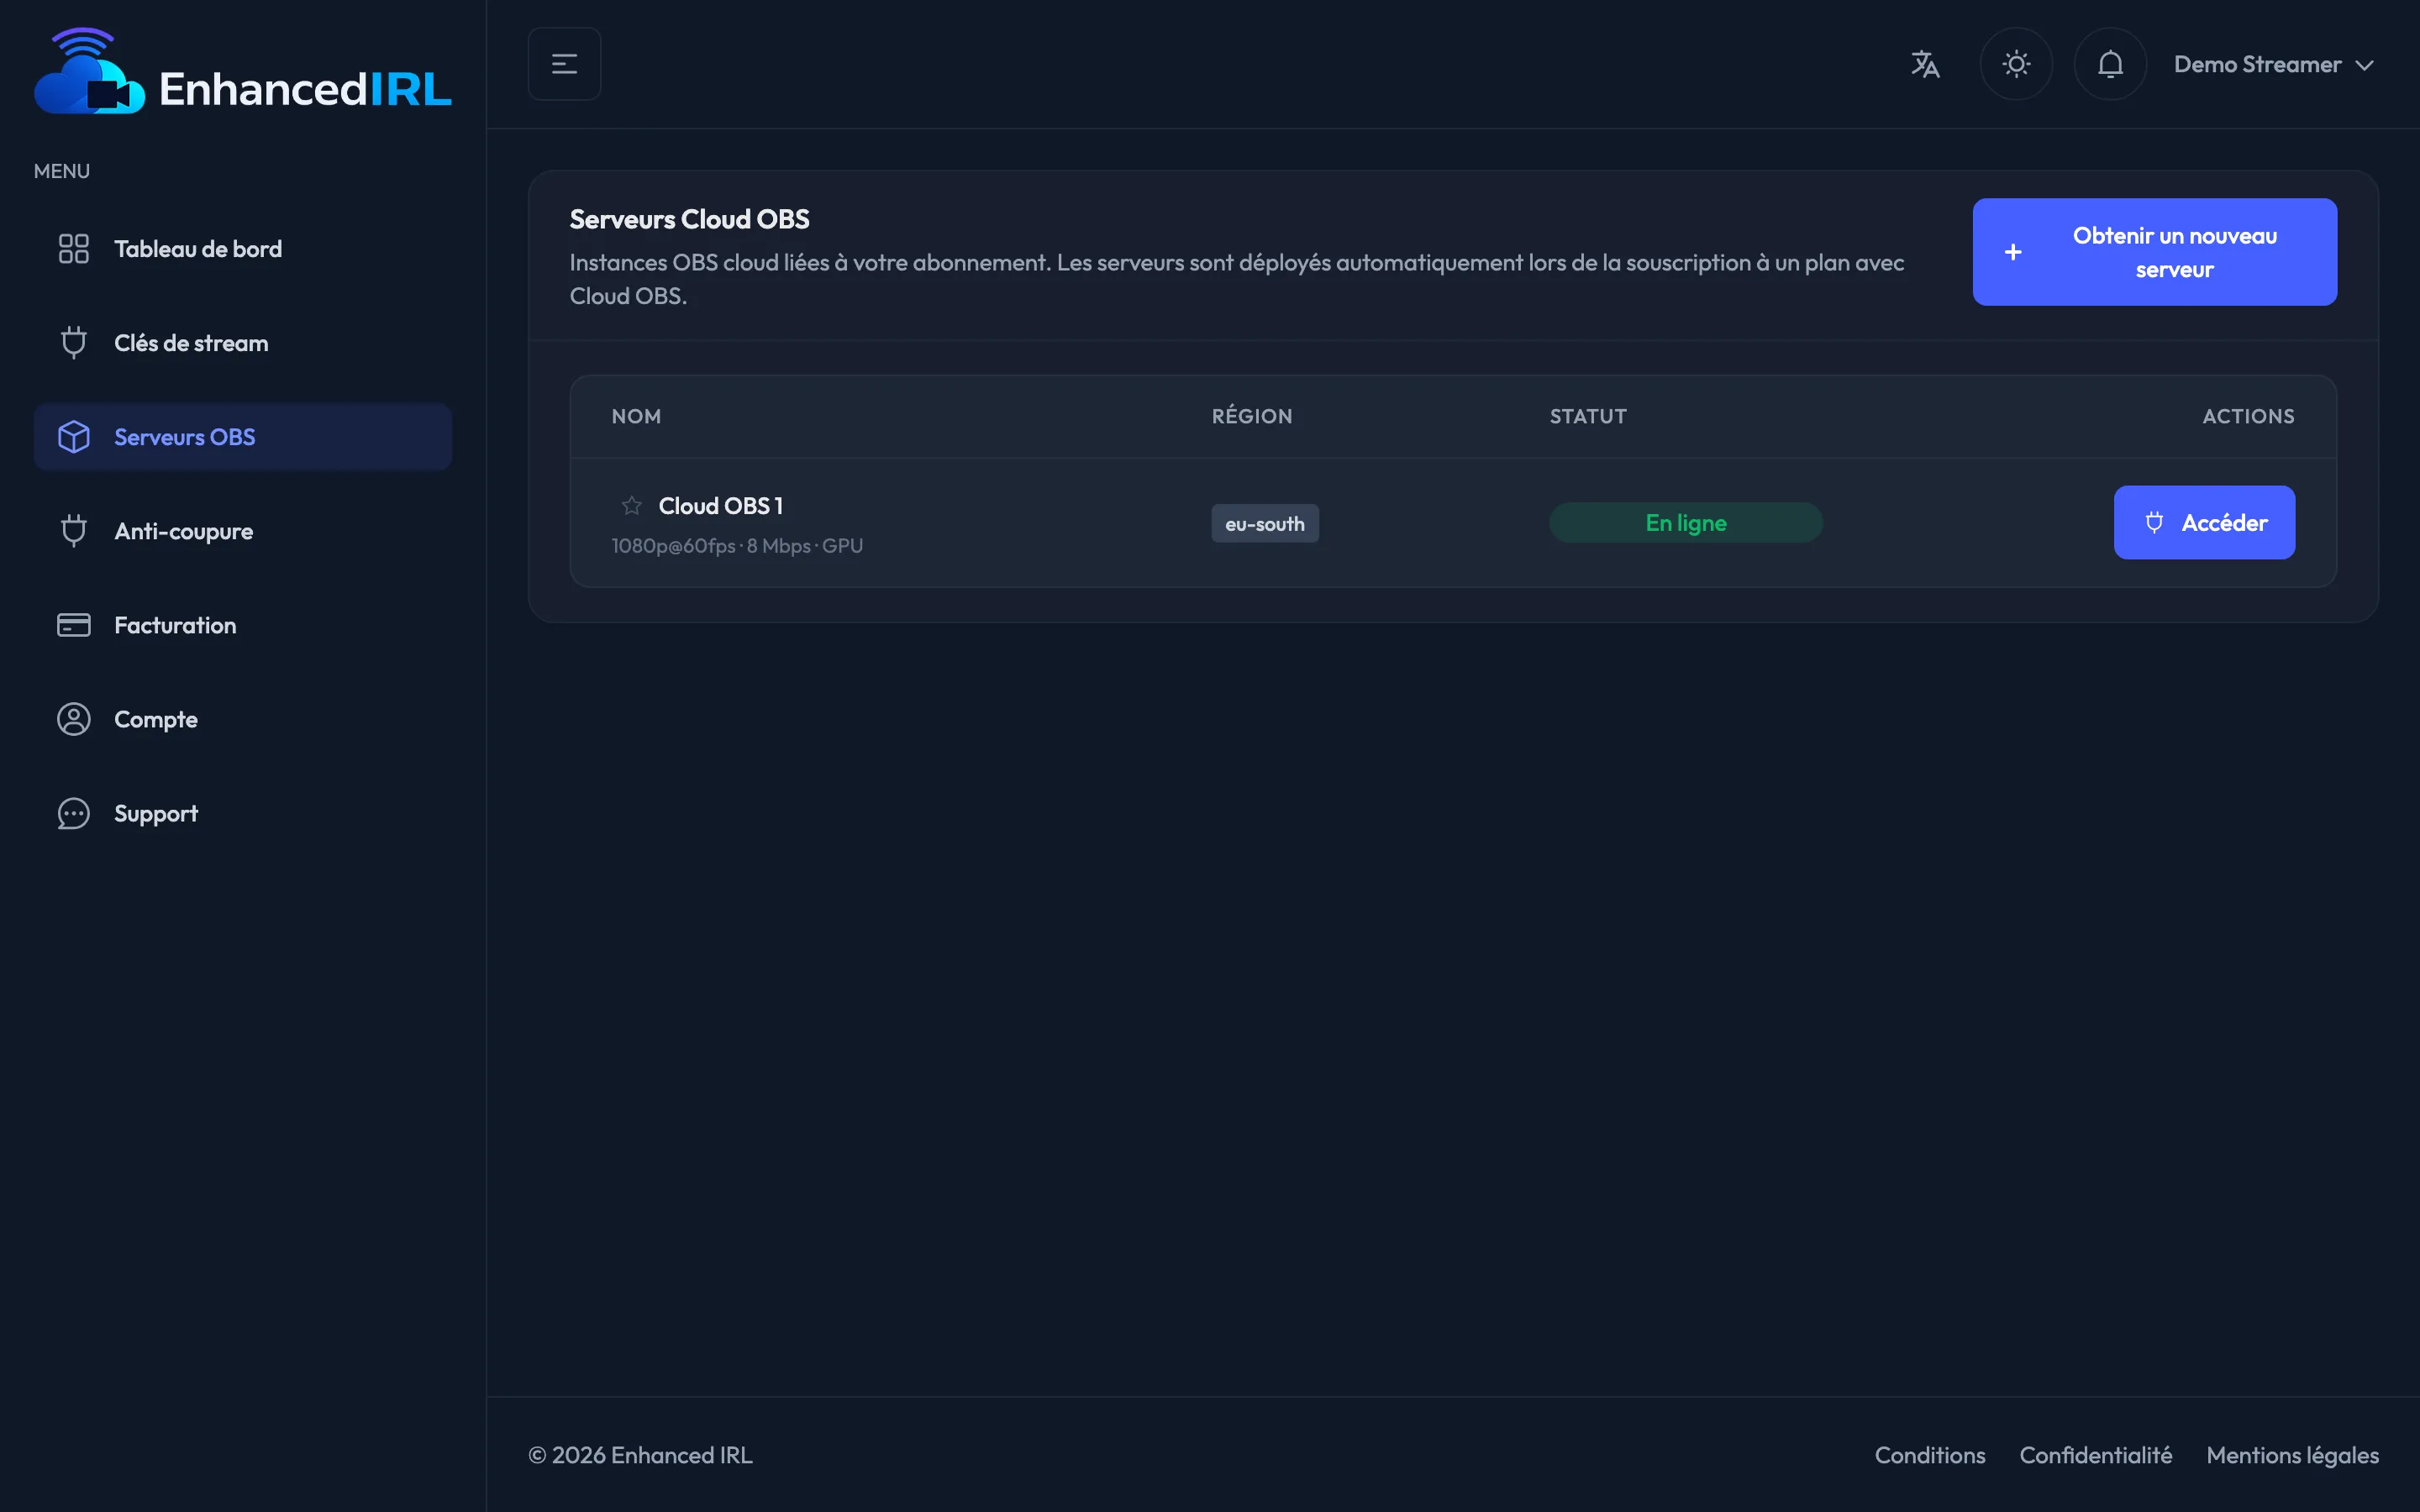Click the cube icon for Serveurs OBS
The height and width of the screenshot is (1512, 2420).
[x=74, y=437]
